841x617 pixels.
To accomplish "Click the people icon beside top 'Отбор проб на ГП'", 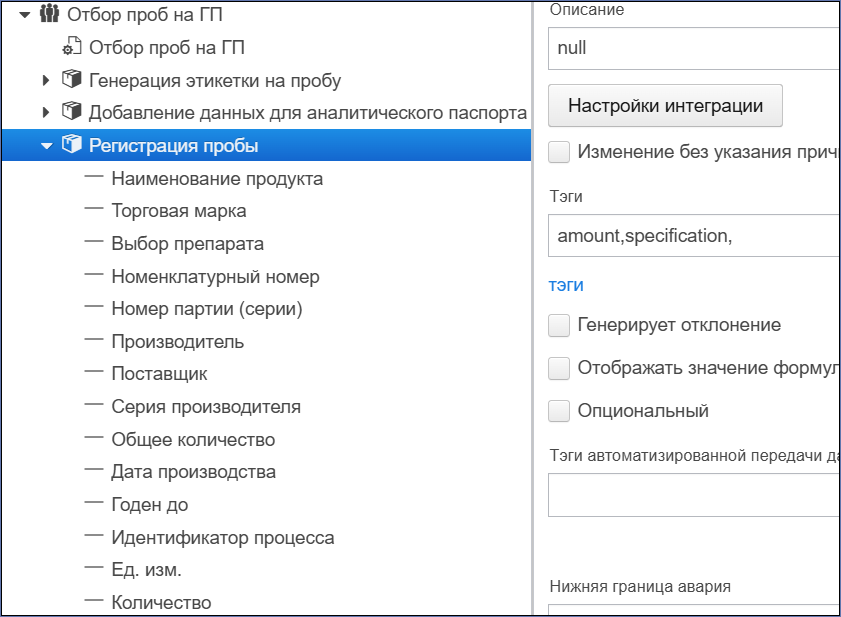I will 49,14.
